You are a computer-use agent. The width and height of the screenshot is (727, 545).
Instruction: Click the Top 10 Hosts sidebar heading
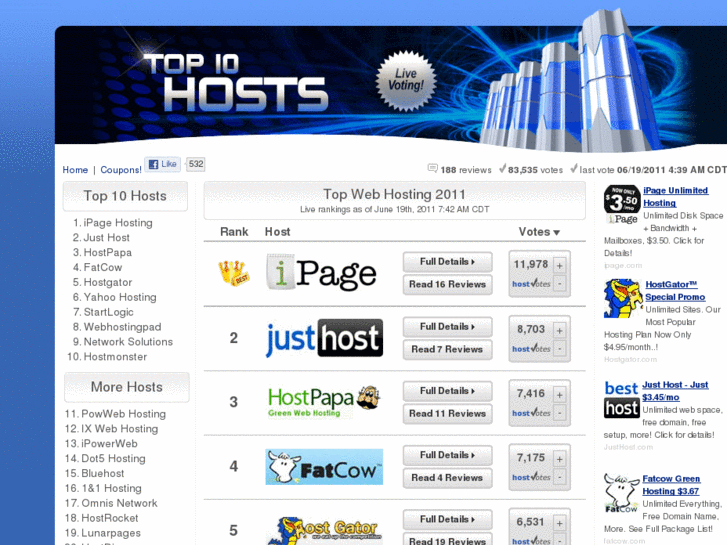pyautogui.click(x=125, y=196)
